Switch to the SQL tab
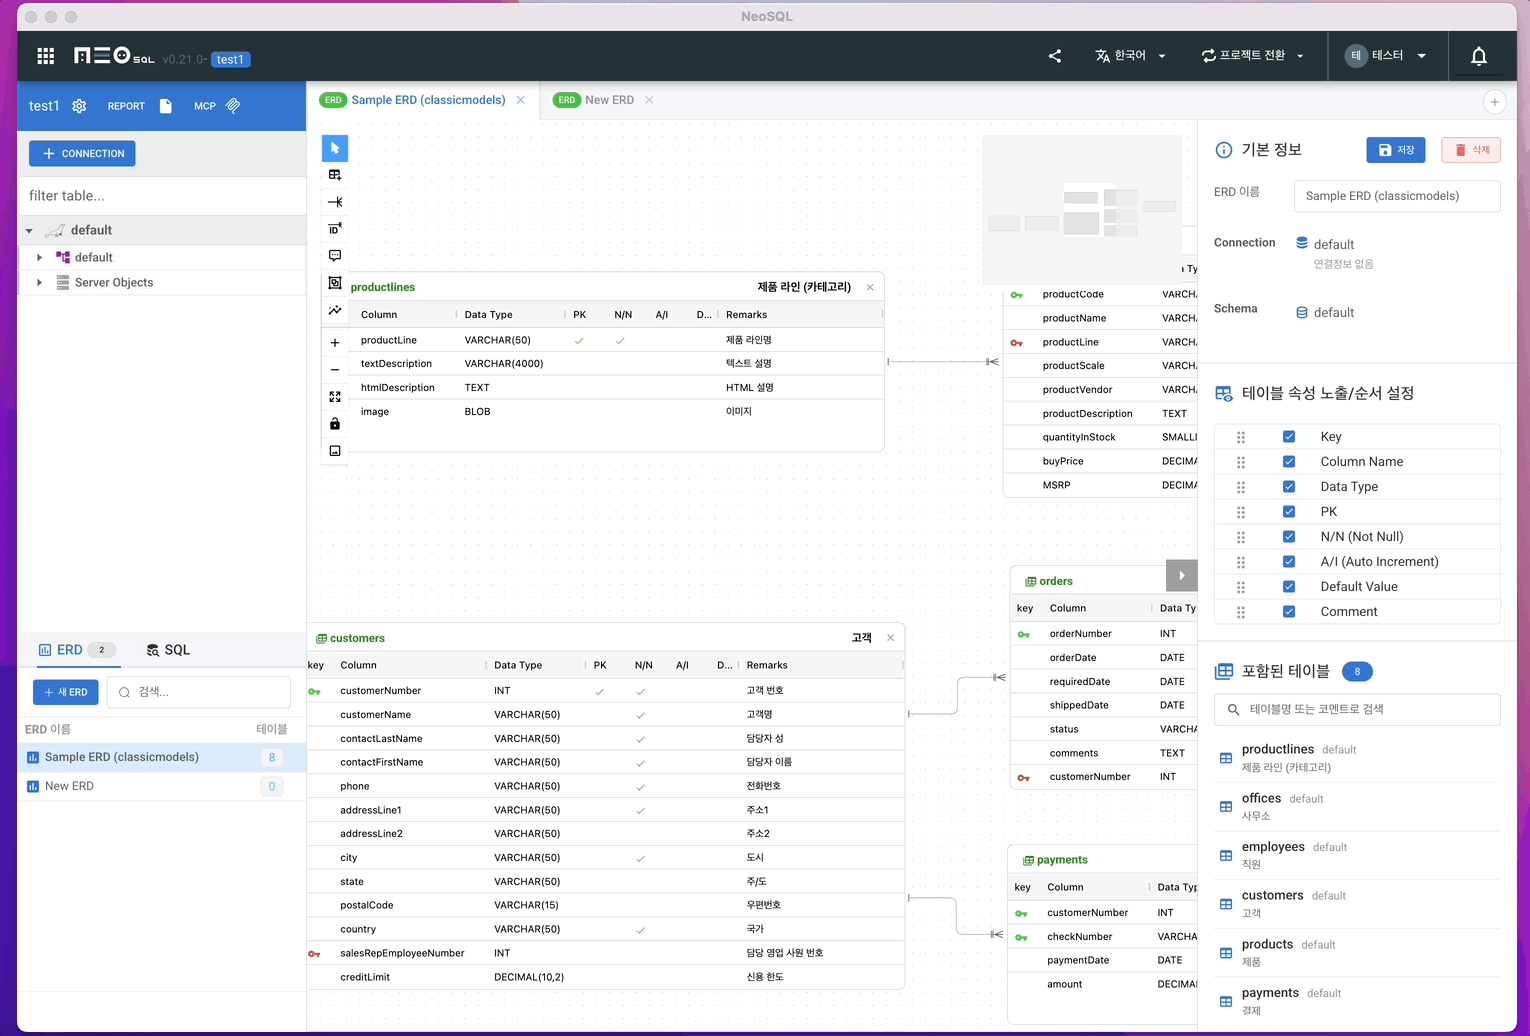Viewport: 1530px width, 1036px height. 168,650
